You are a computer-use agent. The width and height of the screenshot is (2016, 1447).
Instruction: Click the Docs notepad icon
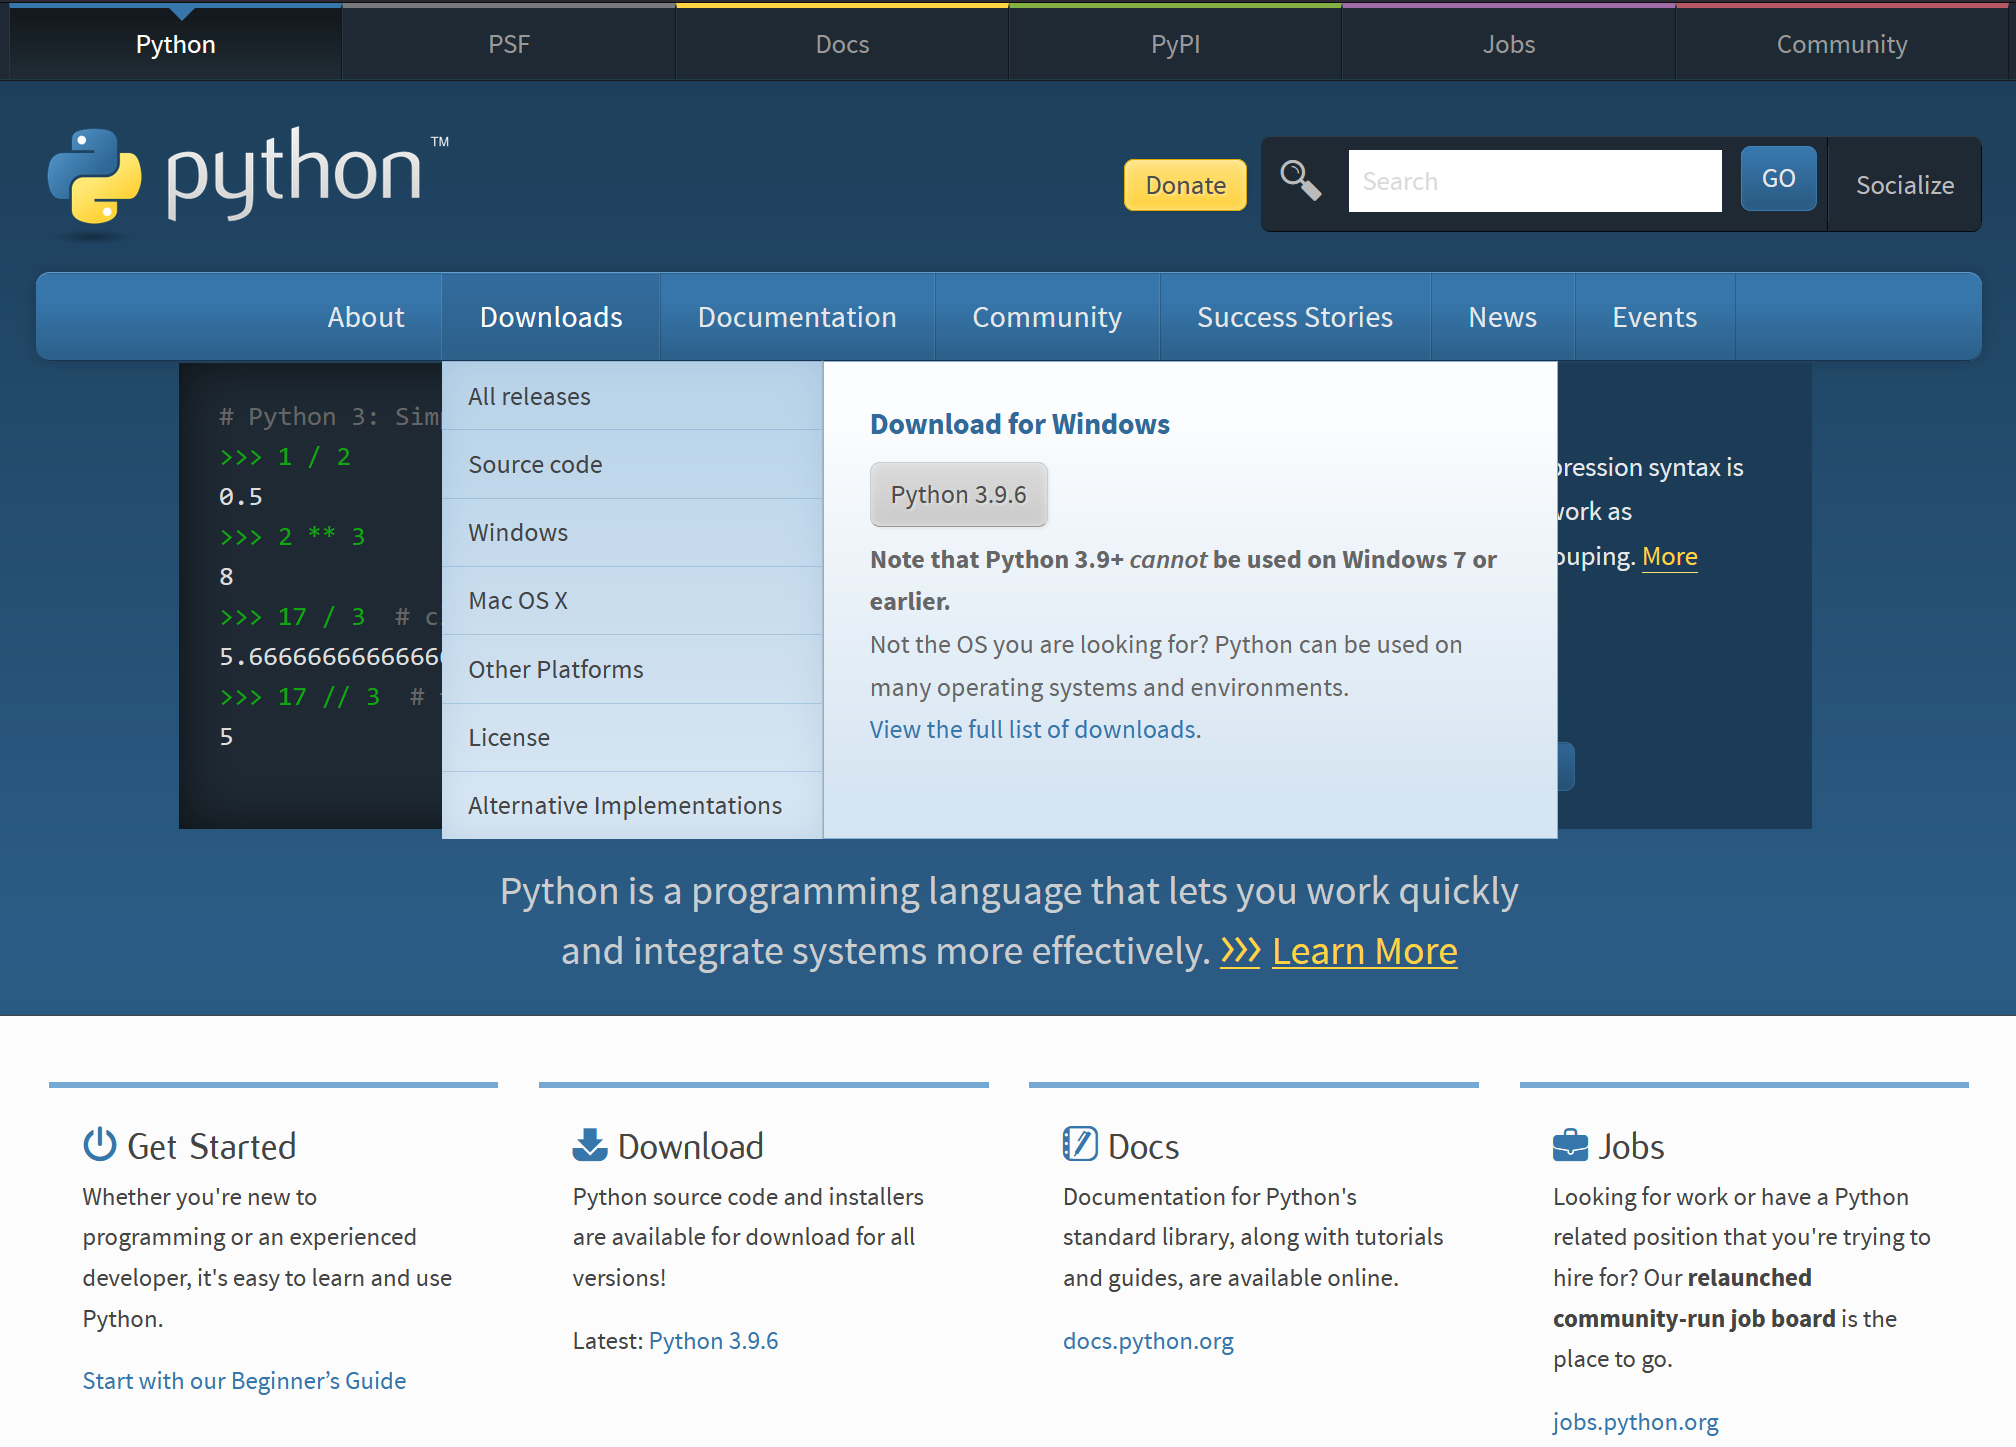click(x=1080, y=1144)
